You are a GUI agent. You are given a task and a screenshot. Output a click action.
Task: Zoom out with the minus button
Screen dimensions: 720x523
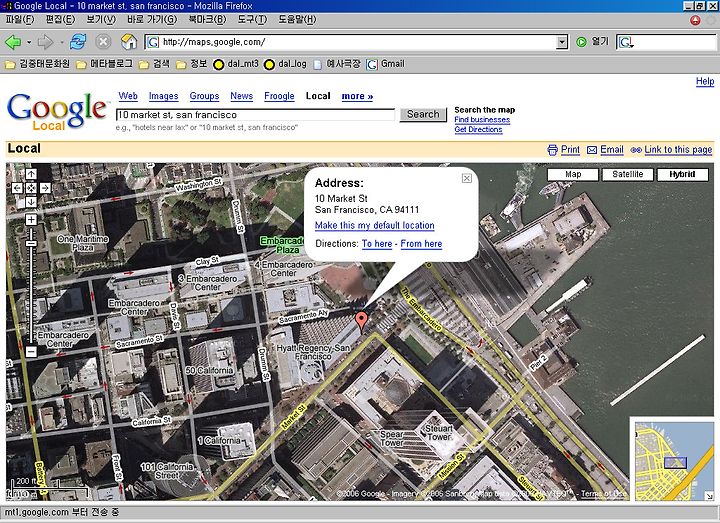pyautogui.click(x=31, y=352)
